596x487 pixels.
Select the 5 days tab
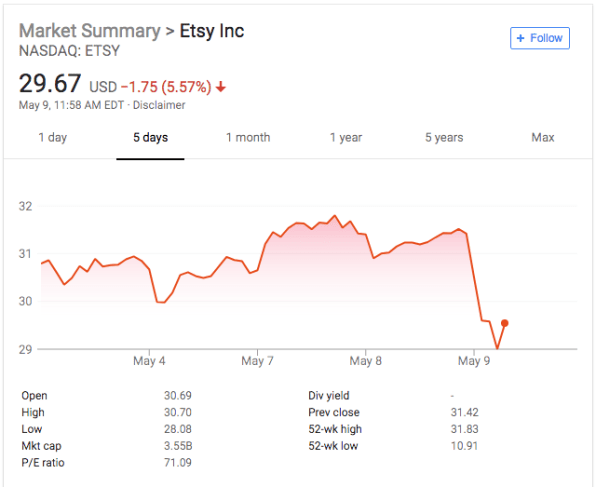tap(151, 137)
